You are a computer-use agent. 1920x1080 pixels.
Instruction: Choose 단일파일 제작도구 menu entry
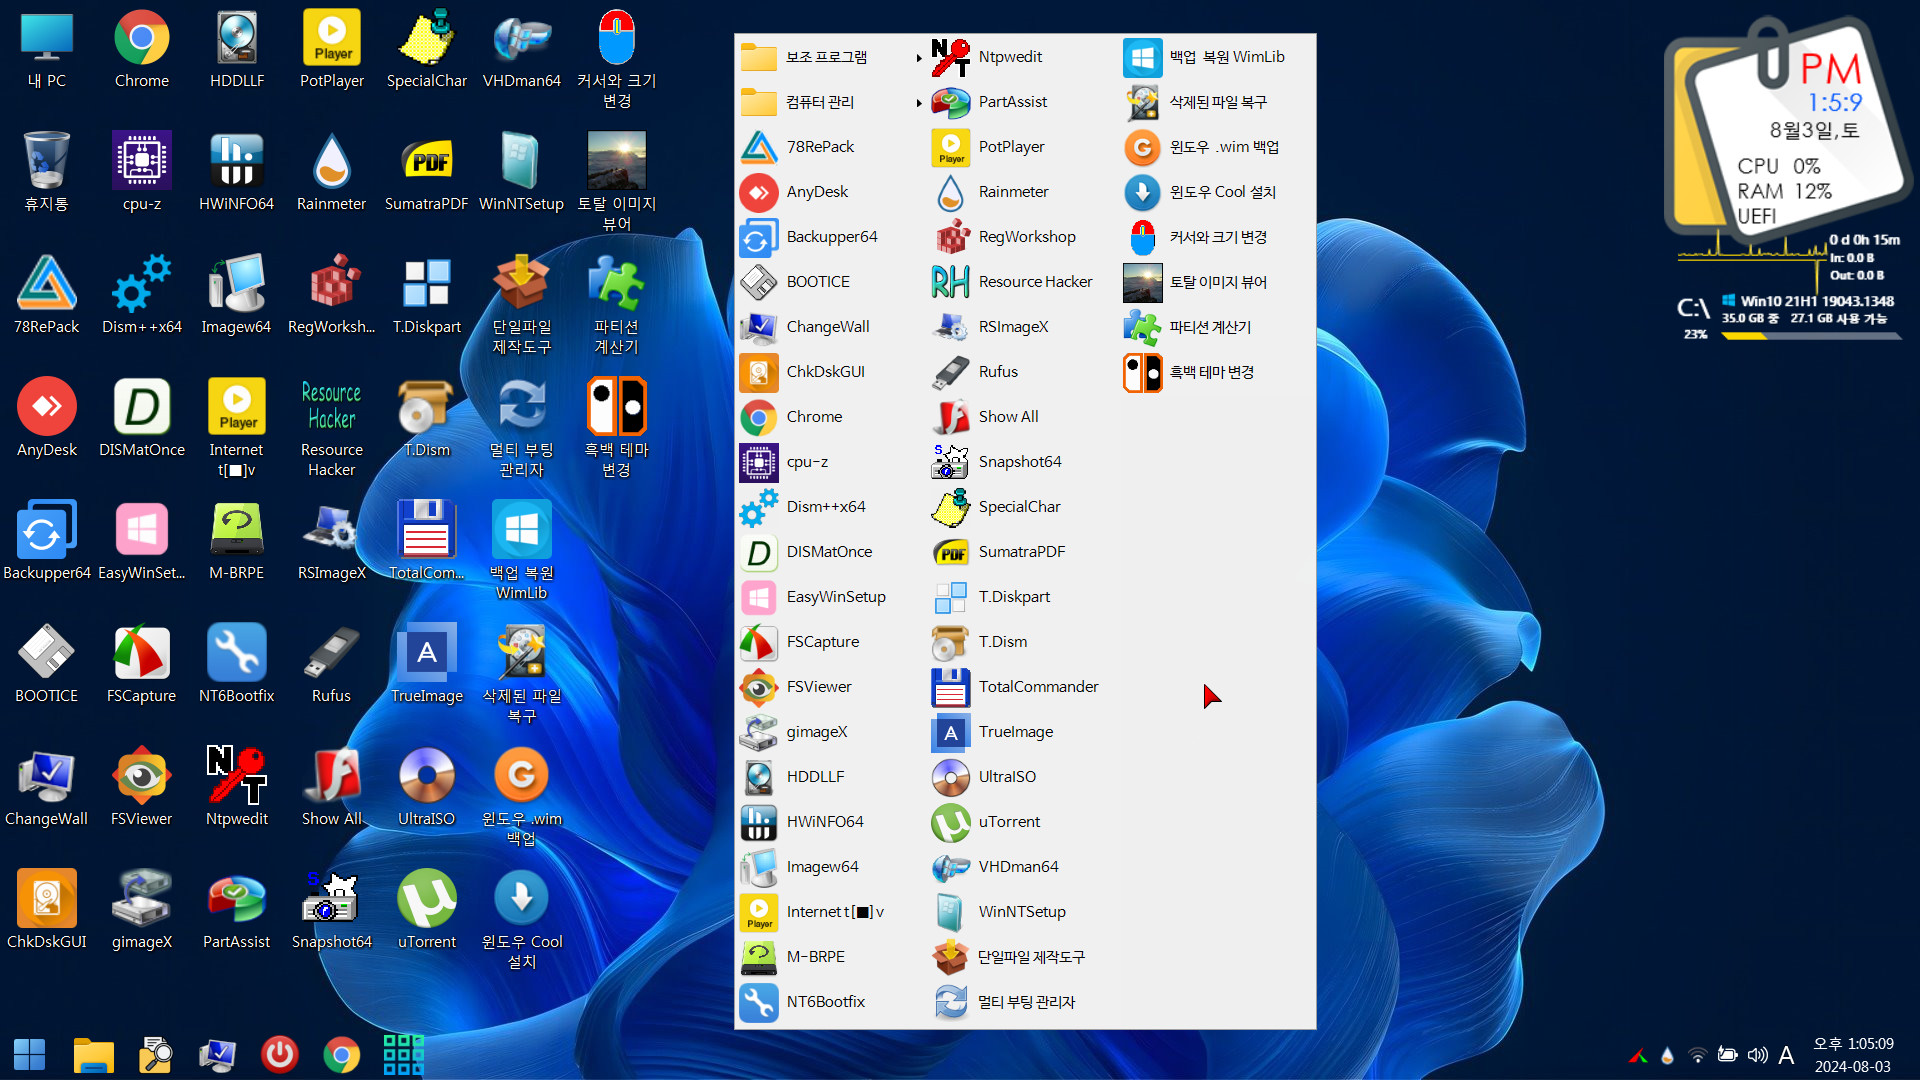1022,957
